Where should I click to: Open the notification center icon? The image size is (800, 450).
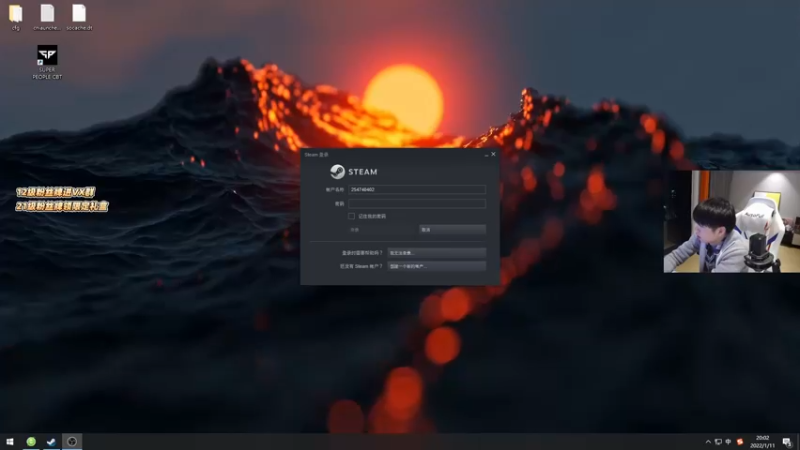787,442
